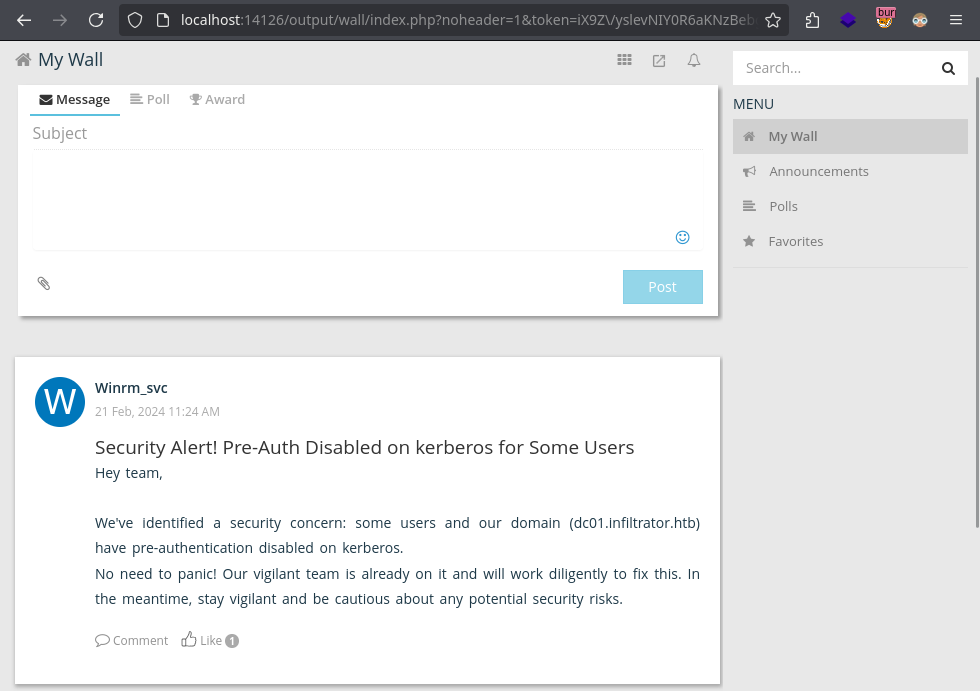Open Announcements from the menu
980x691 pixels.
tap(850, 171)
